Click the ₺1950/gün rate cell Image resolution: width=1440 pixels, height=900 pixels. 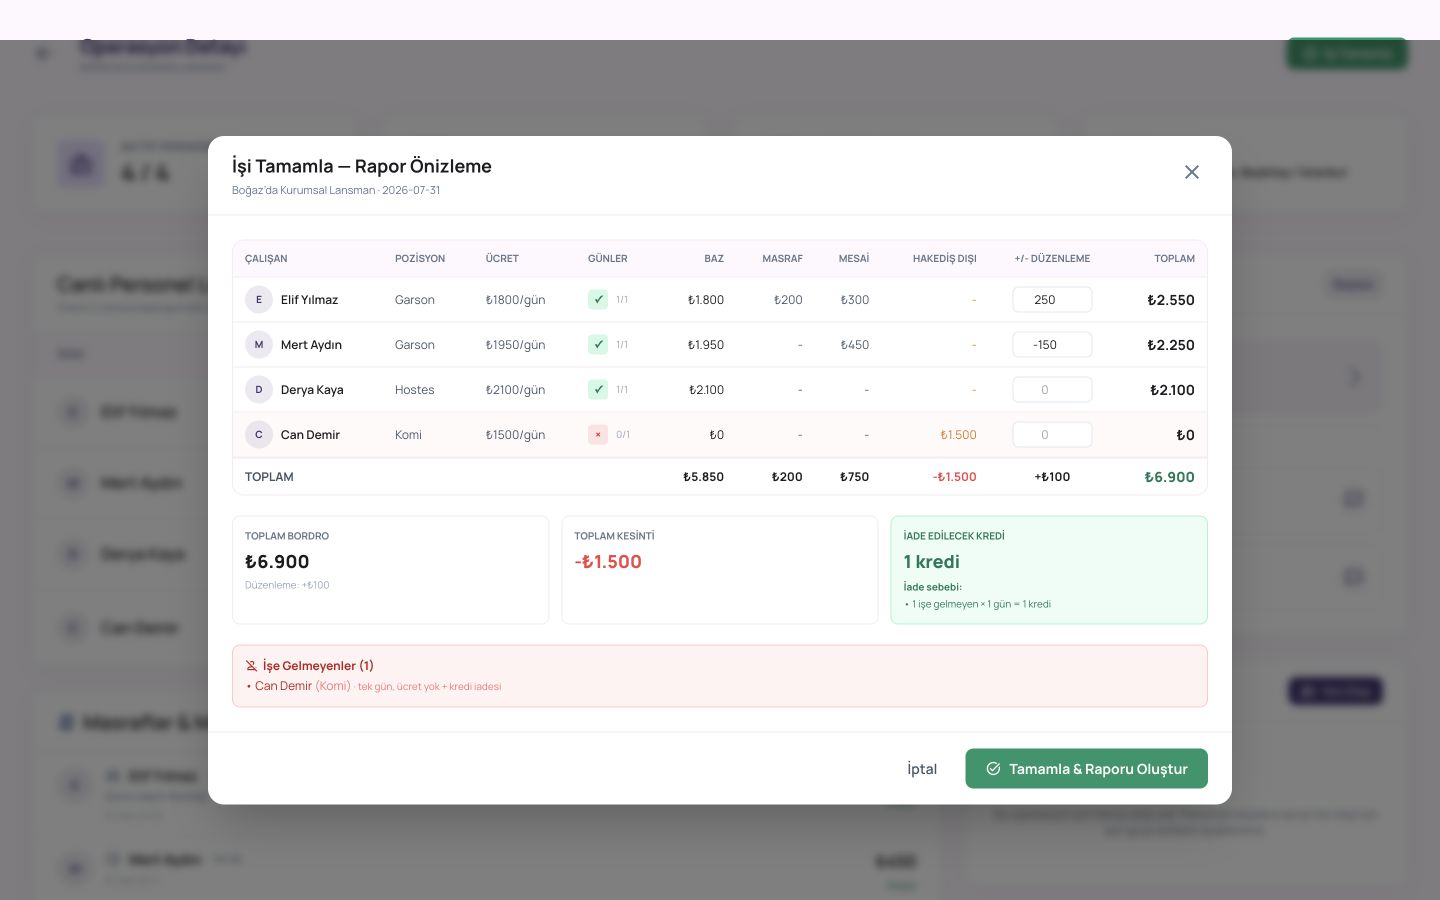tap(515, 345)
